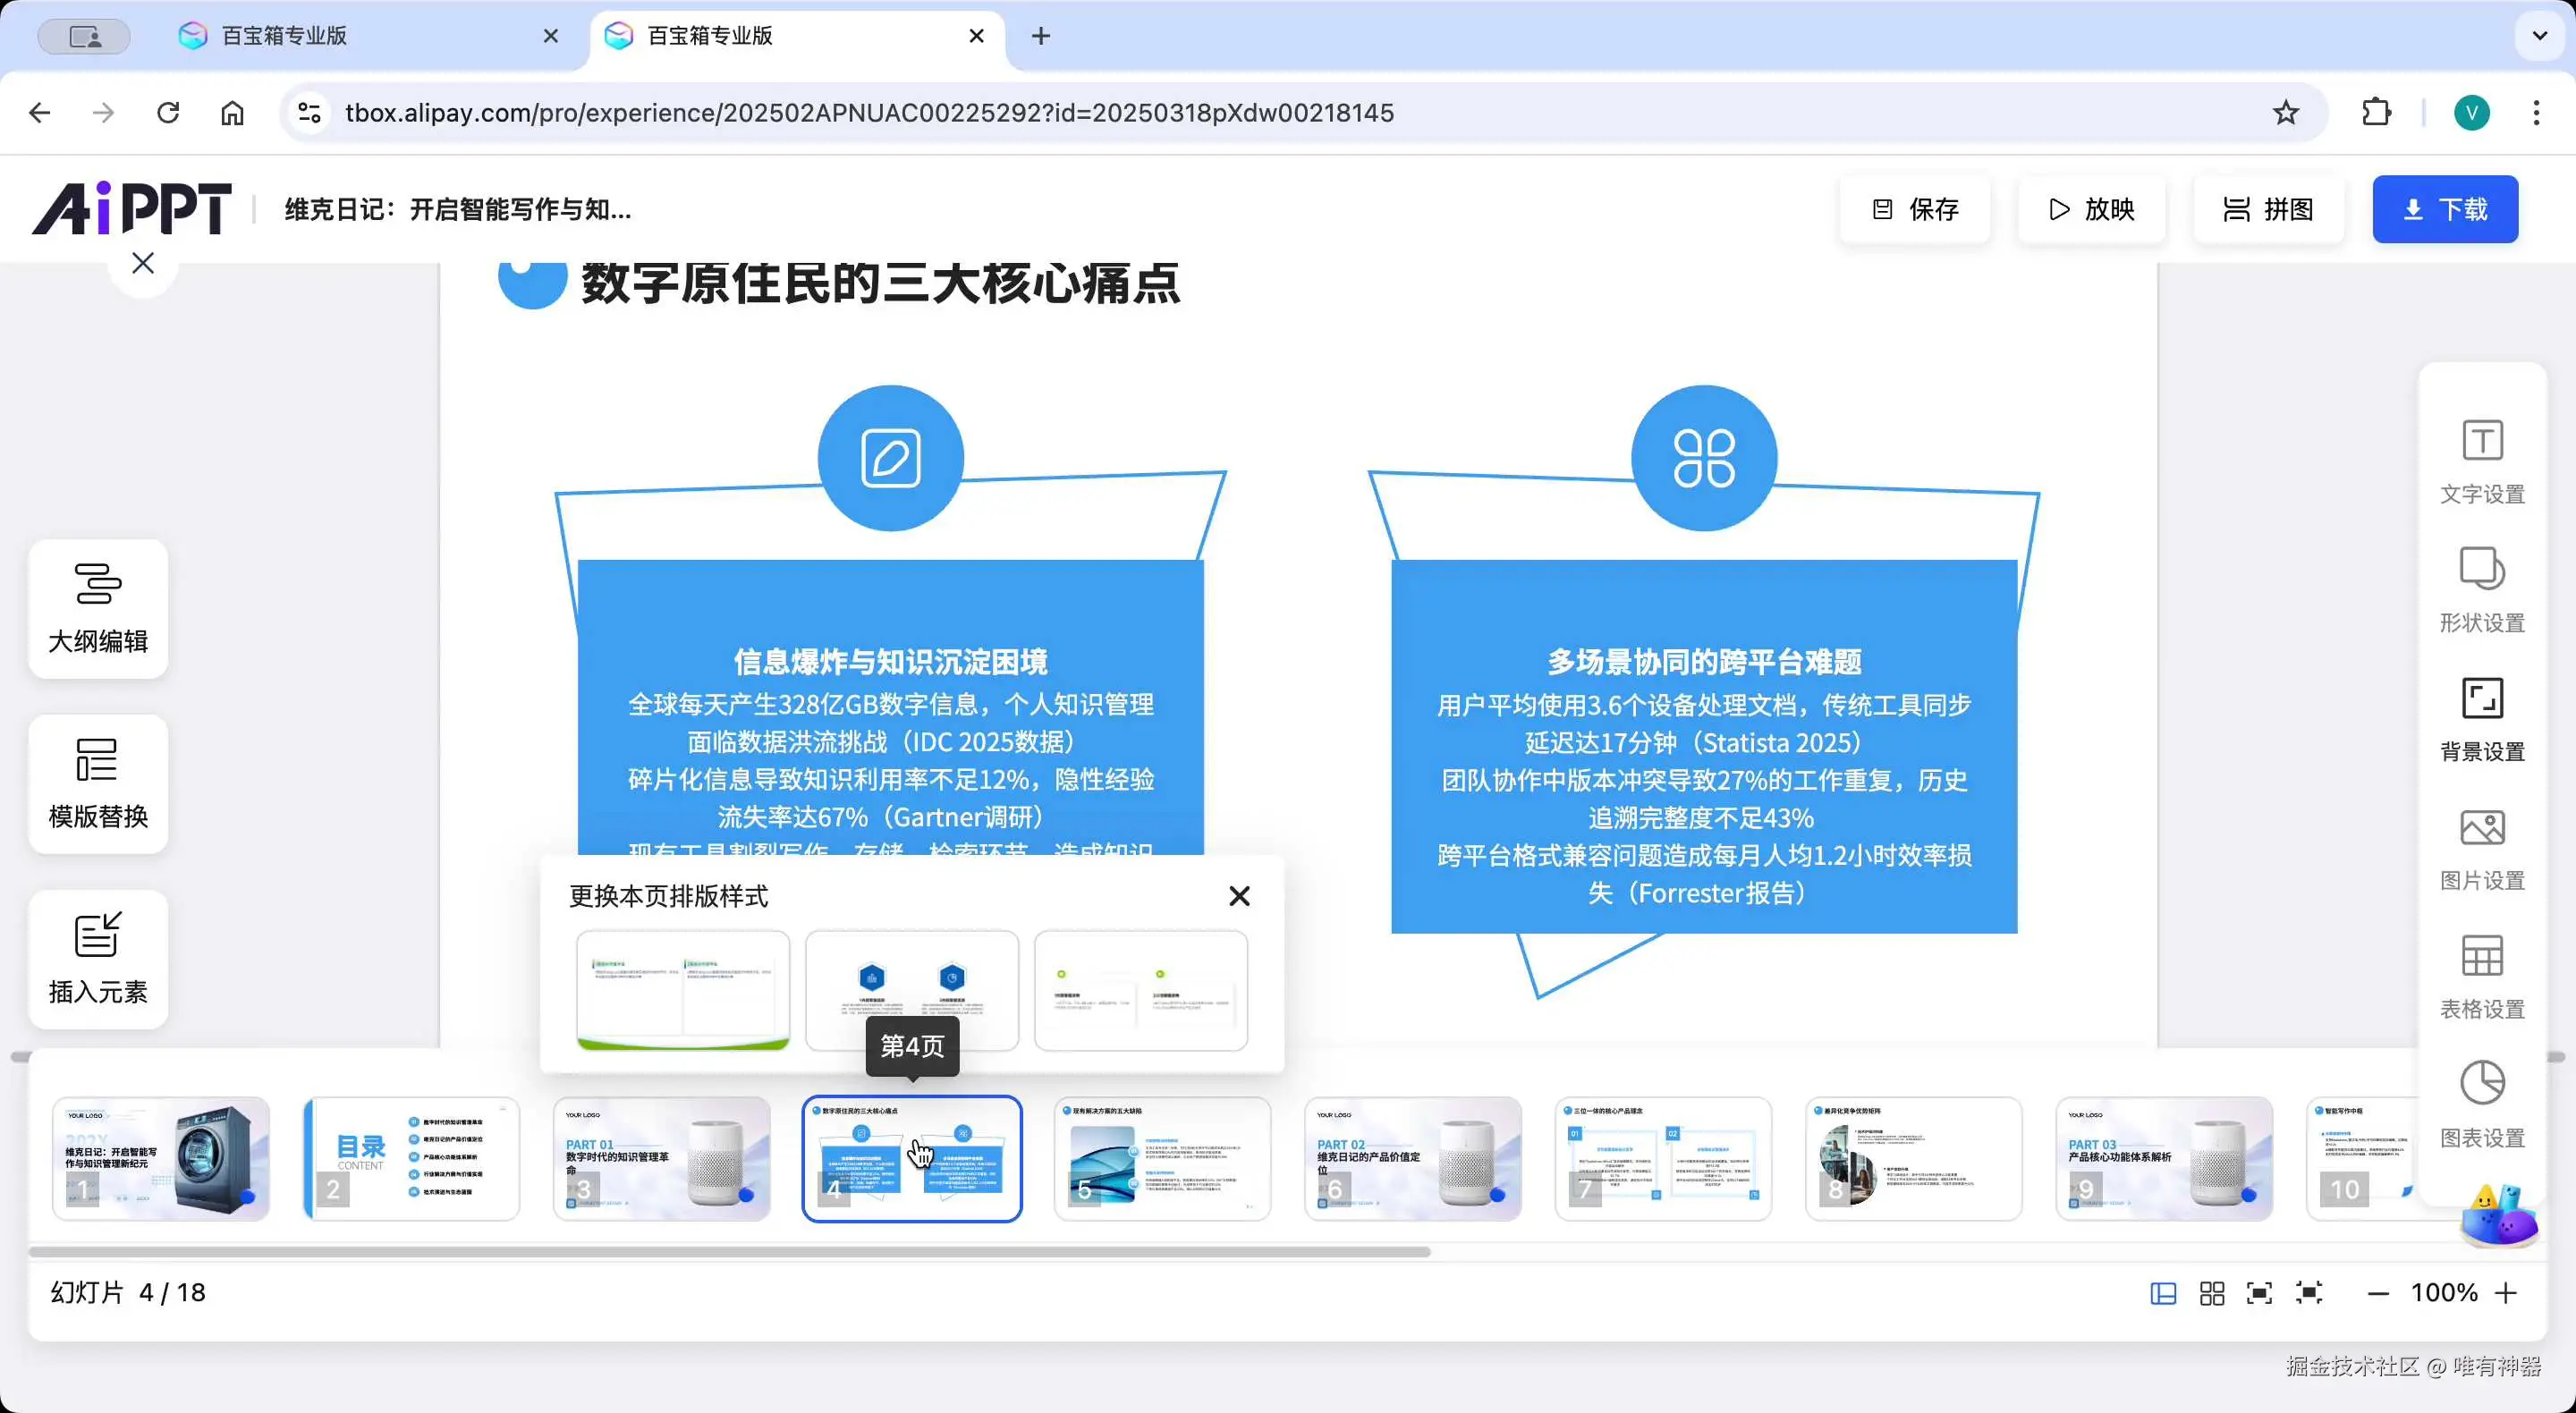The width and height of the screenshot is (2576, 1413).
Task: Open 图片设置 image settings
Action: tap(2481, 848)
